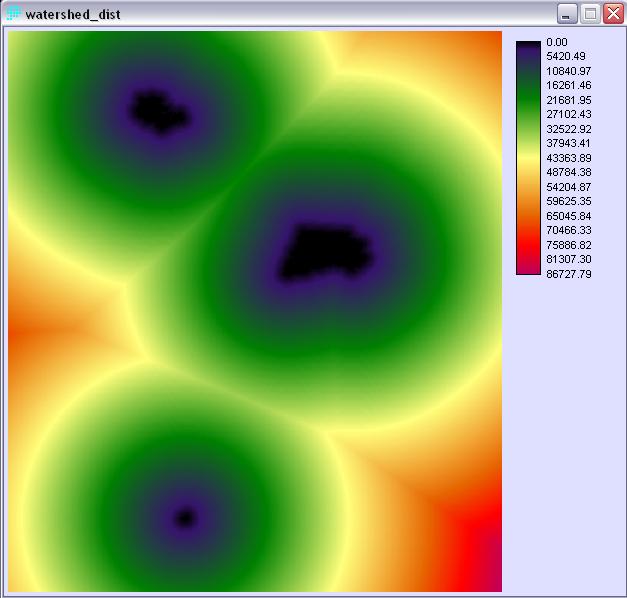
Task: Select the 86727.79 legend label
Action: [x=568, y=274]
